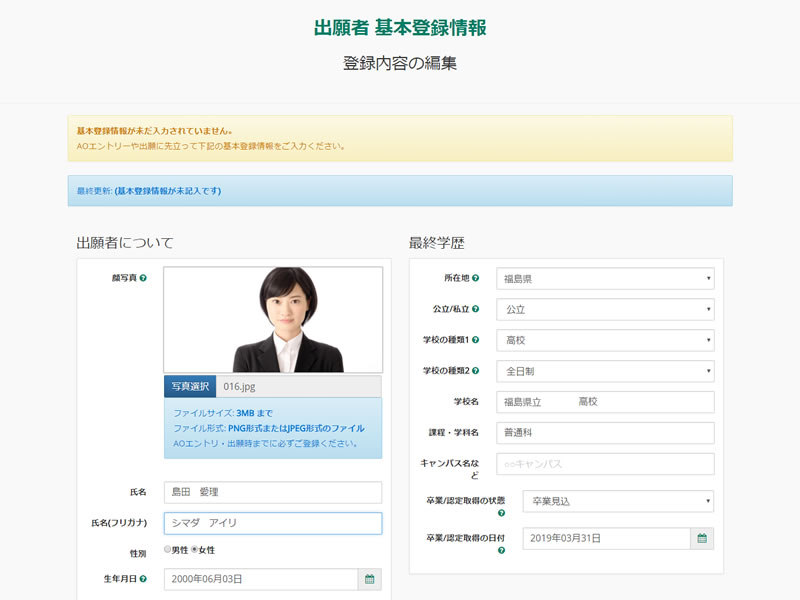Select 女性 radio button
800x600 pixels.
pos(194,550)
